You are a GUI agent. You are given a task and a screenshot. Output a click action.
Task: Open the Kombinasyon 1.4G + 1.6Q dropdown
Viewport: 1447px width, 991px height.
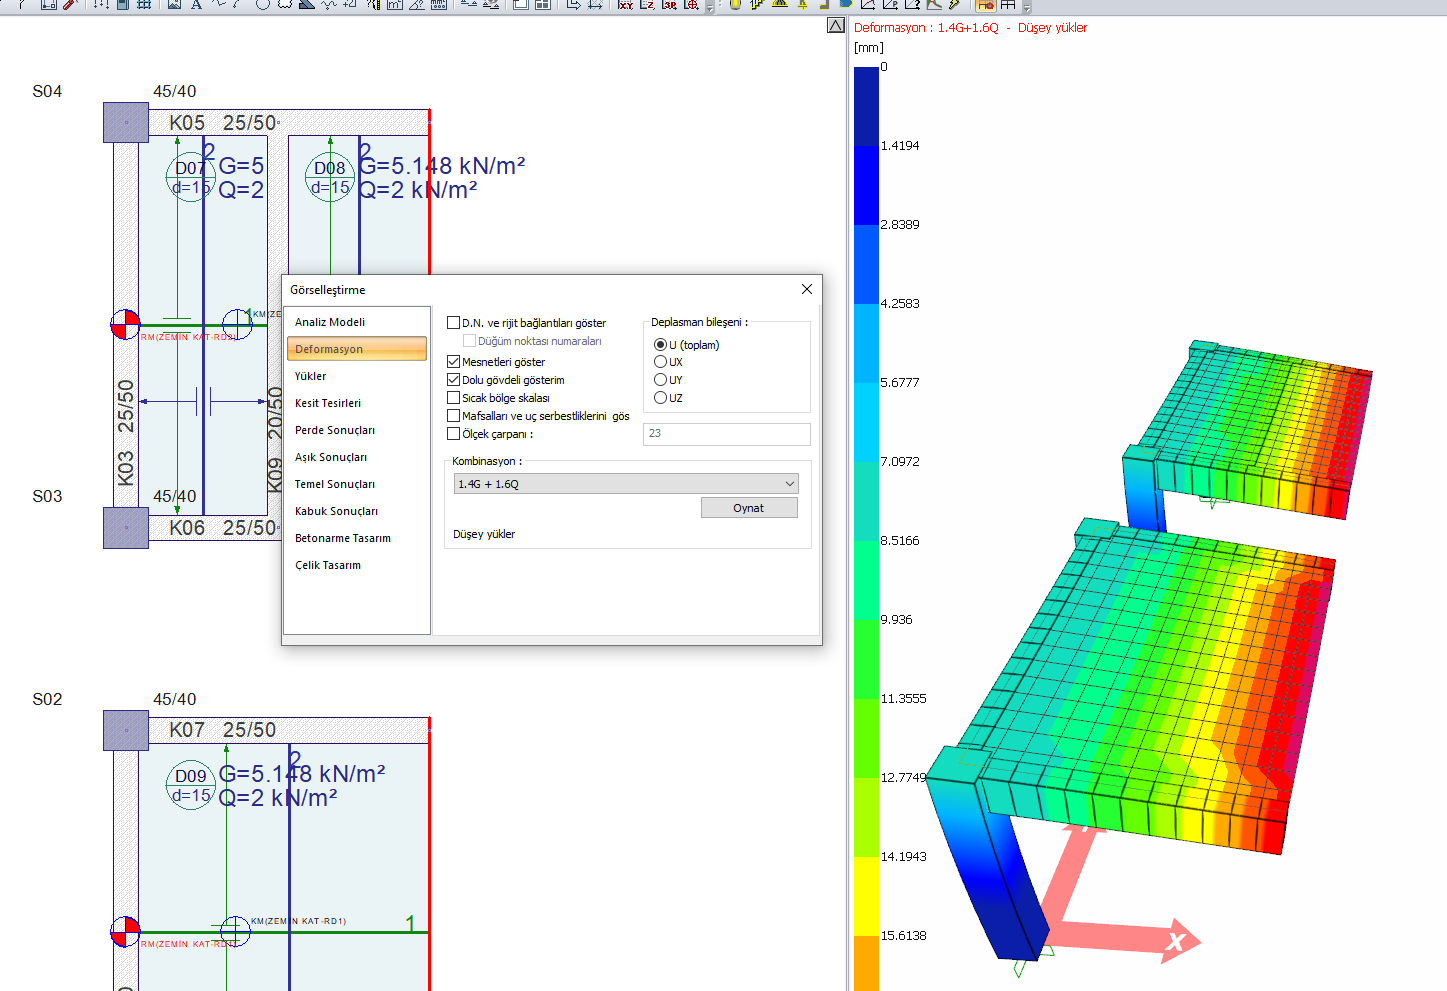pos(626,484)
